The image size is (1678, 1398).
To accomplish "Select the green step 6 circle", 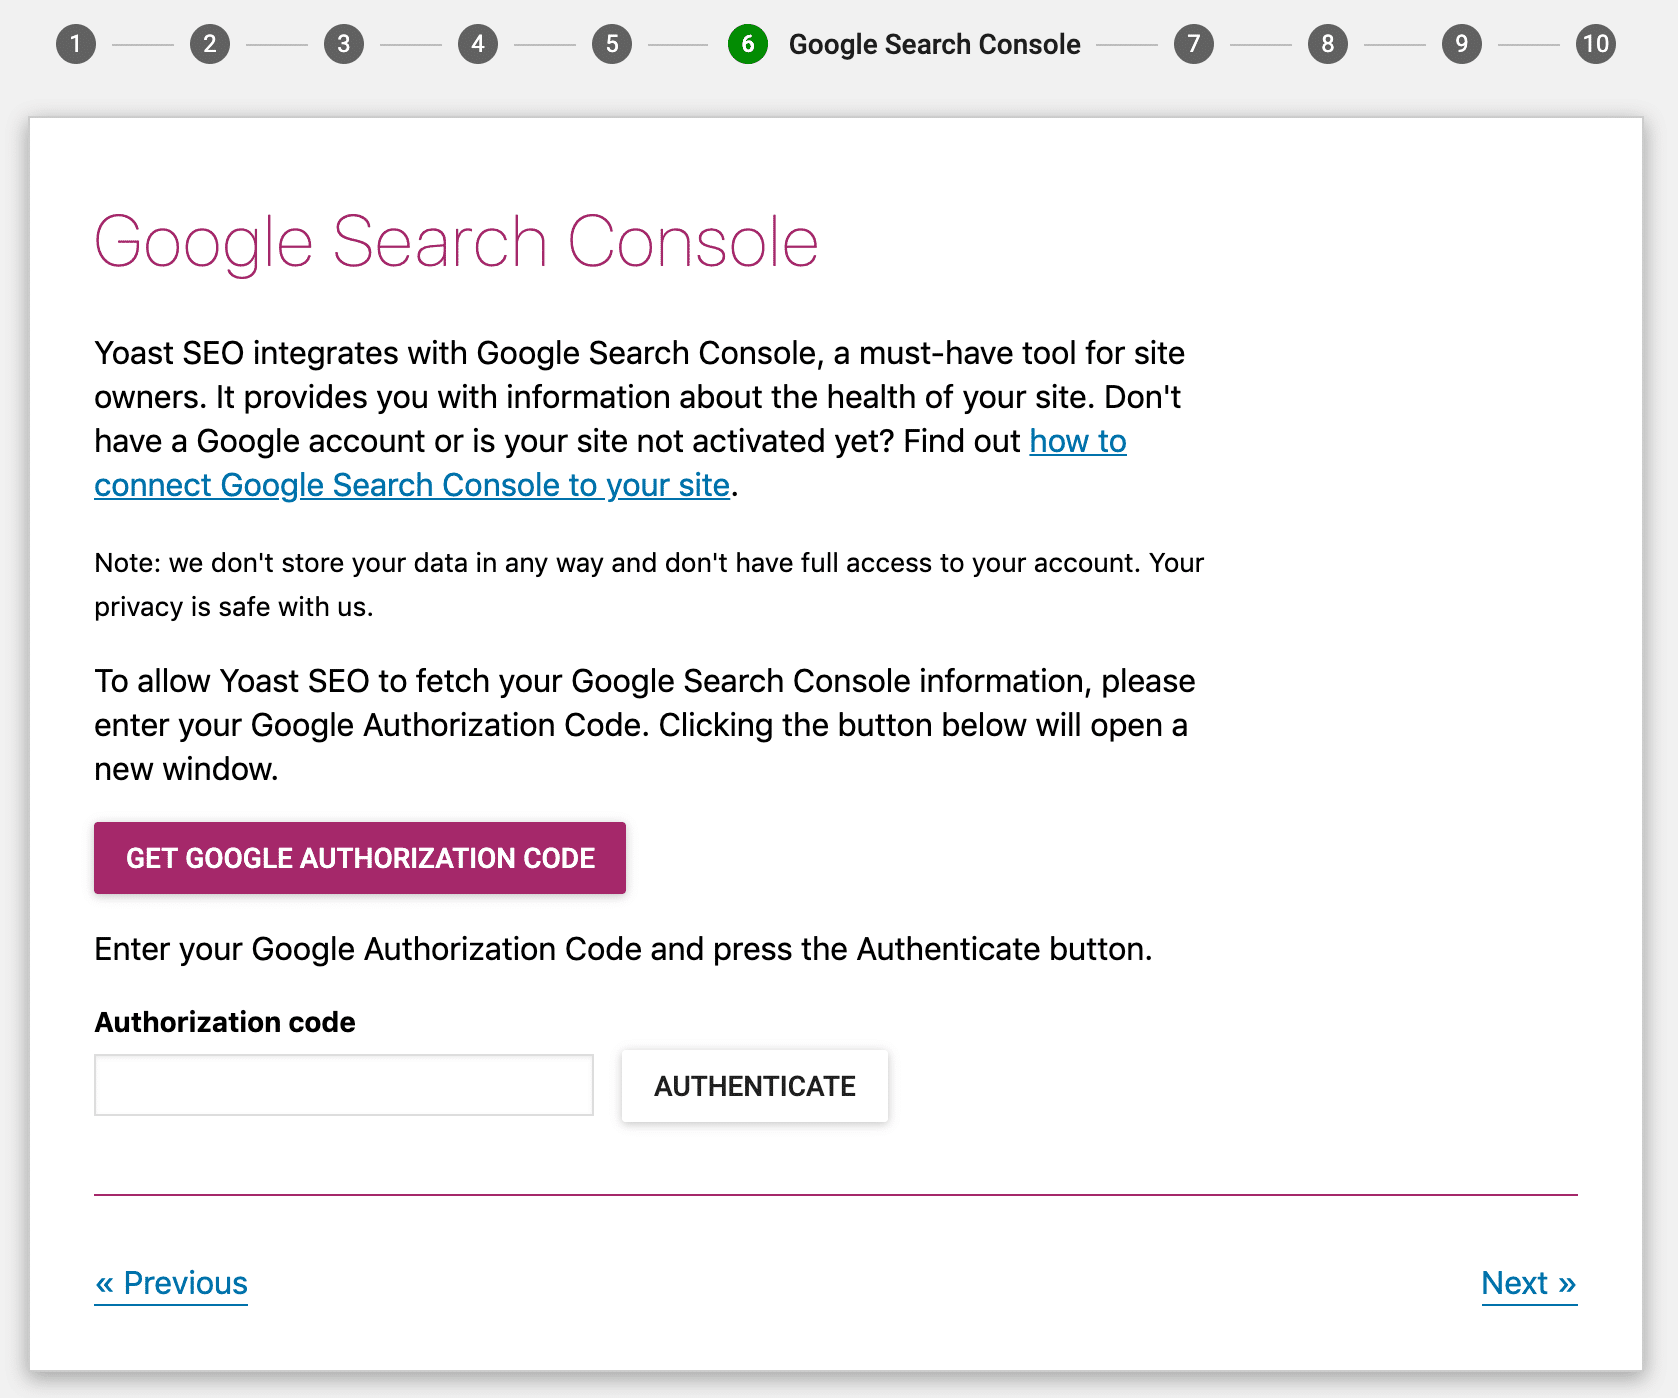I will click(748, 44).
